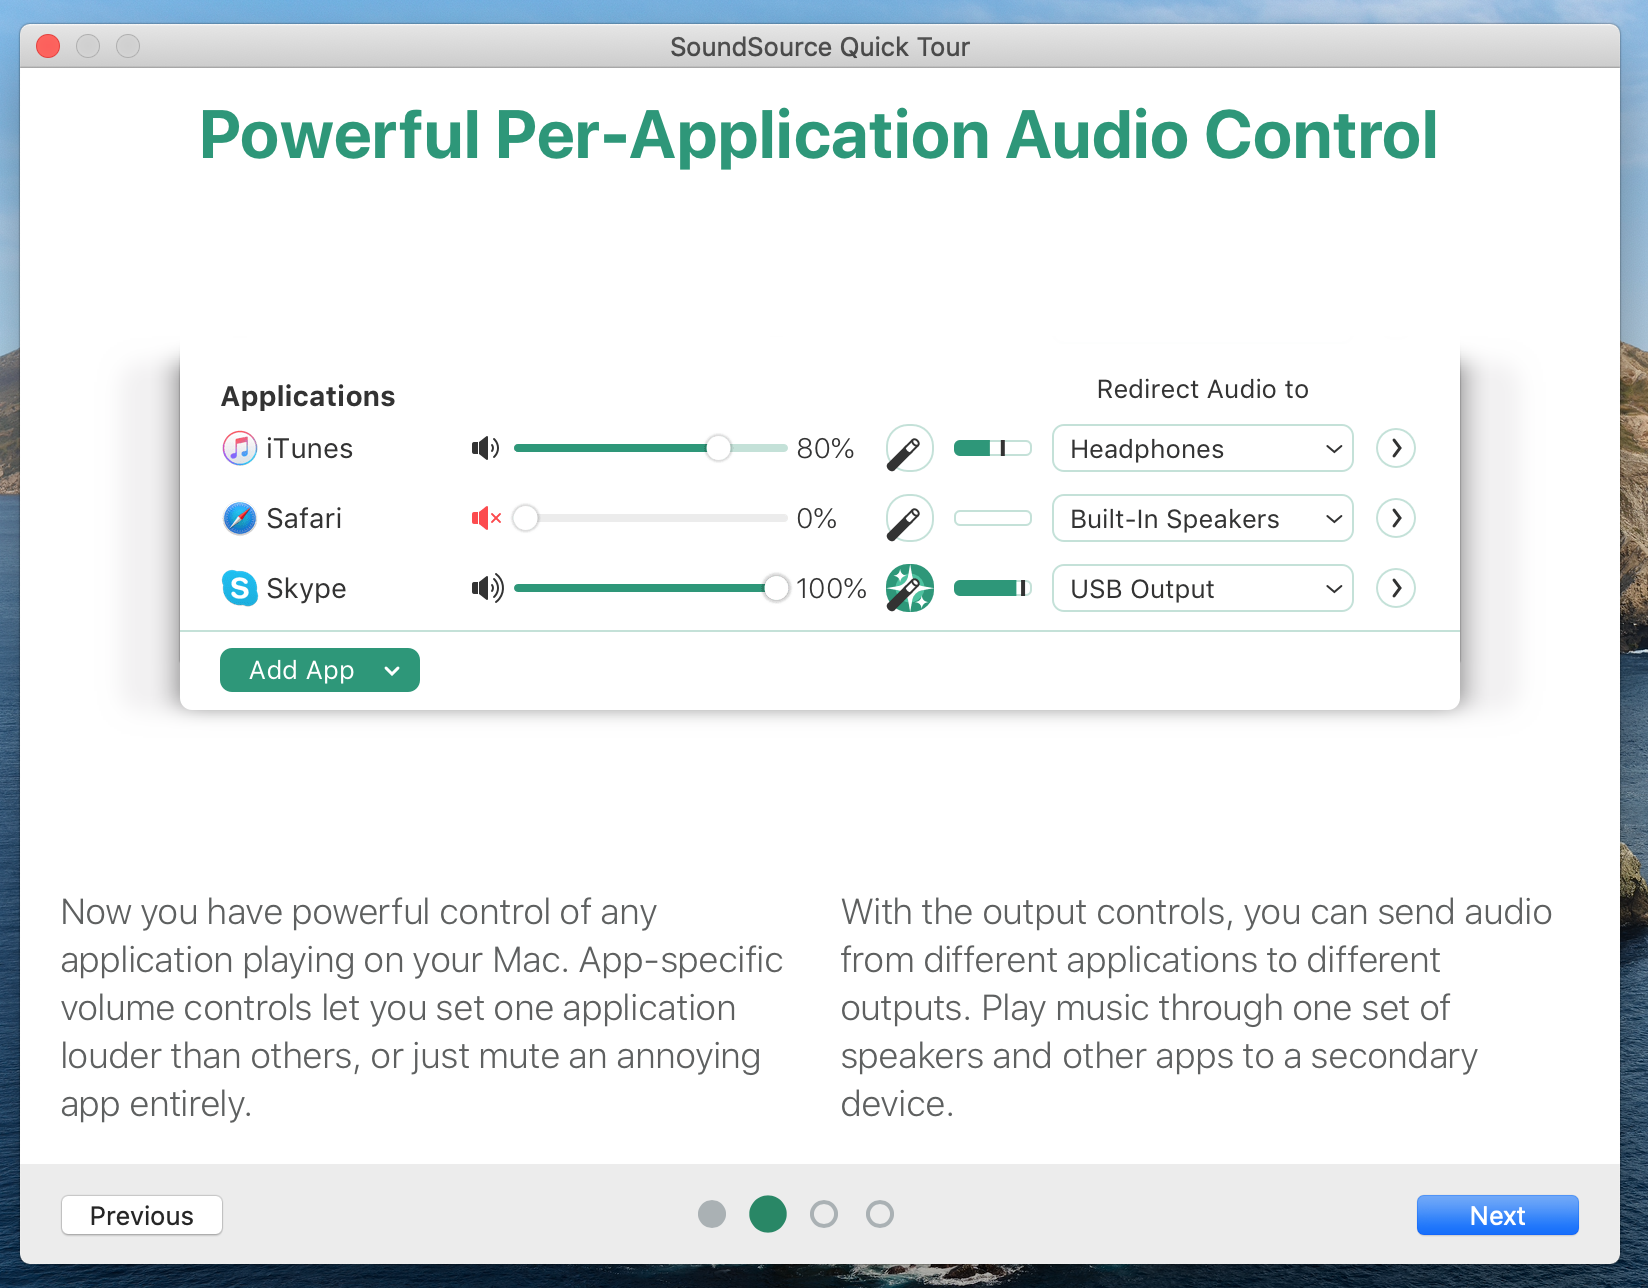Viewport: 1648px width, 1288px height.
Task: Click the iTunes app icon
Action: 239,448
